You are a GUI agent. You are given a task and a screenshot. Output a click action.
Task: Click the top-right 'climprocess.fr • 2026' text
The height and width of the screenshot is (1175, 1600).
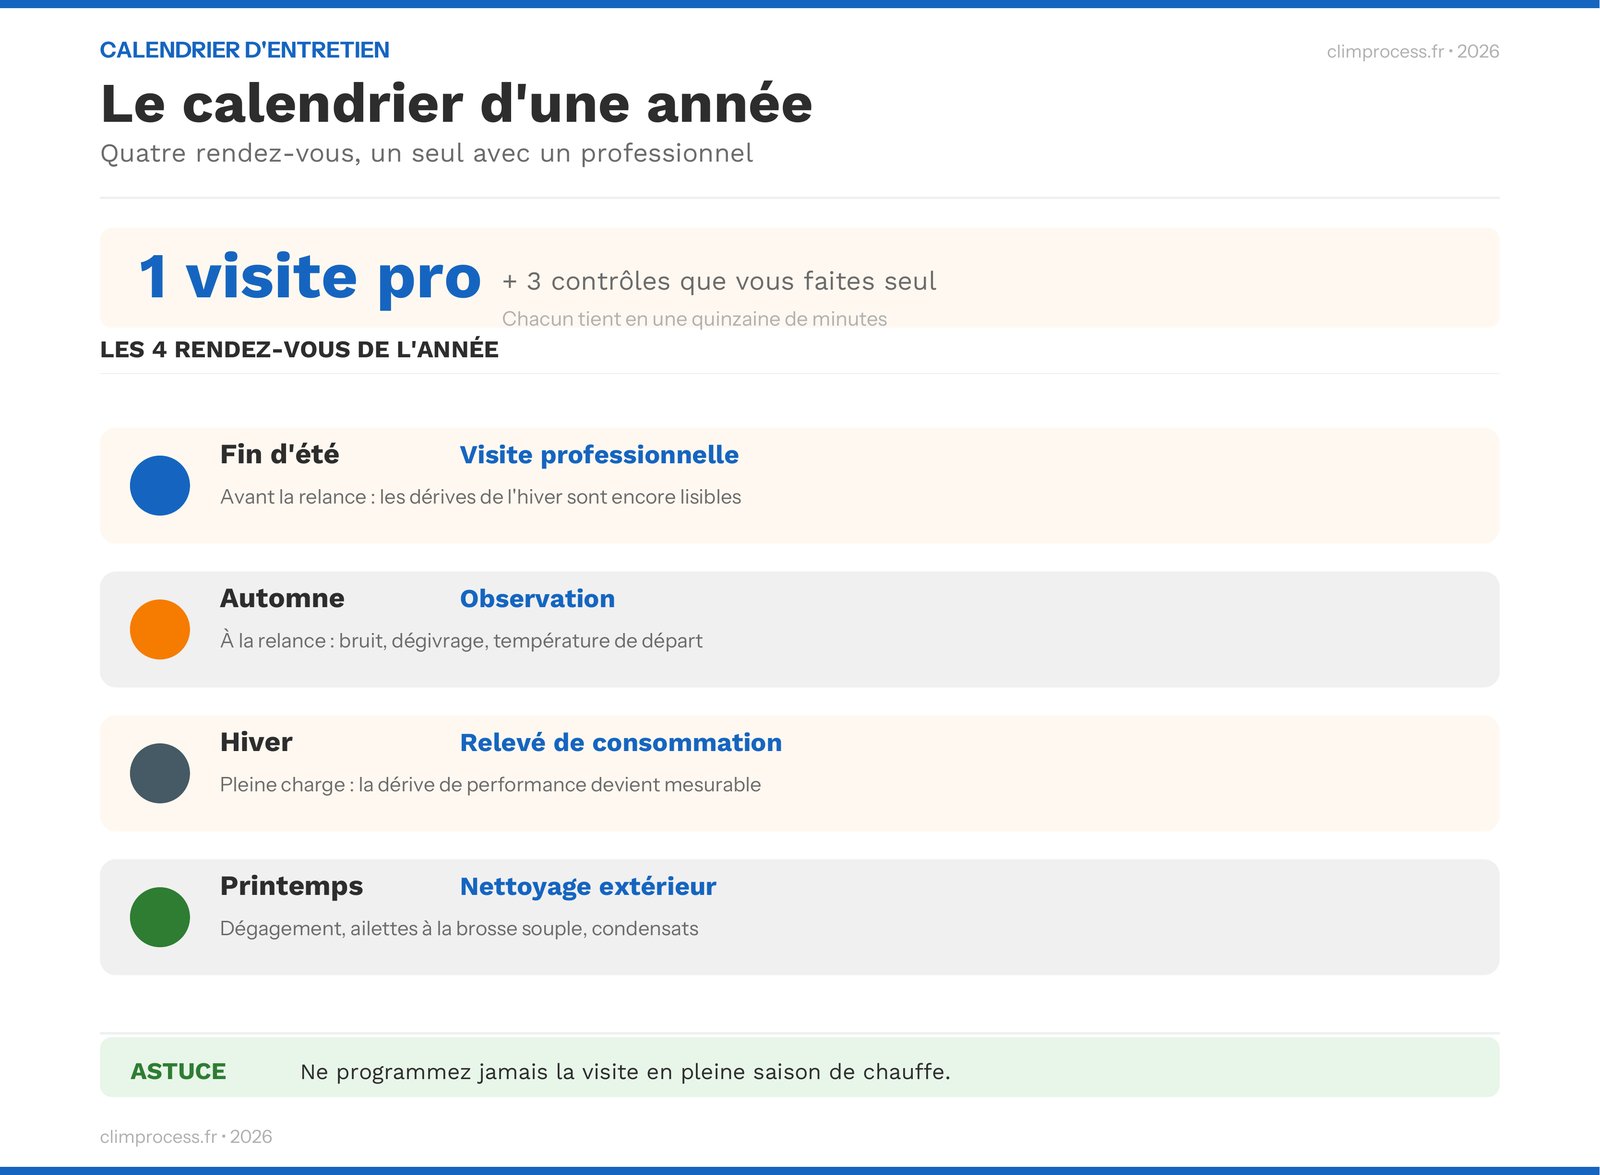(x=1413, y=51)
